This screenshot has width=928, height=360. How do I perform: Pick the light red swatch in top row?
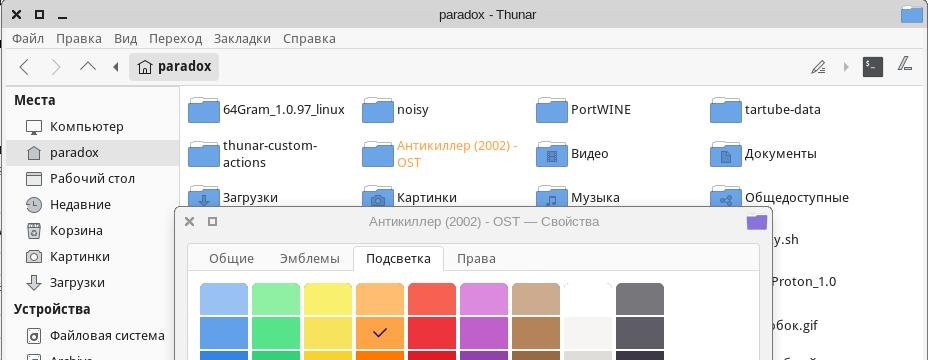[432, 299]
